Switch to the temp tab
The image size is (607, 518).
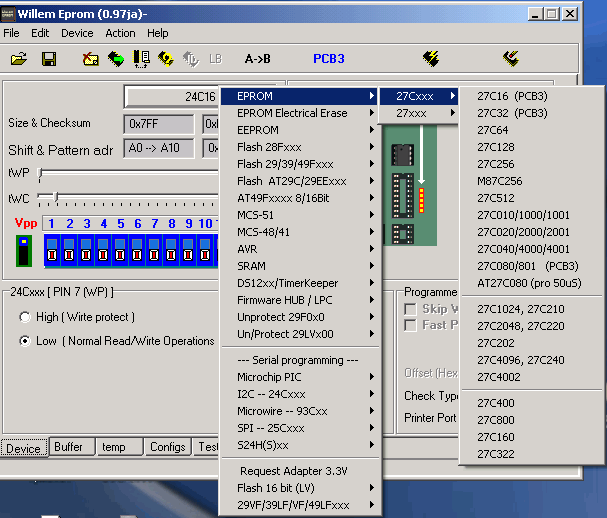[x=120, y=447]
